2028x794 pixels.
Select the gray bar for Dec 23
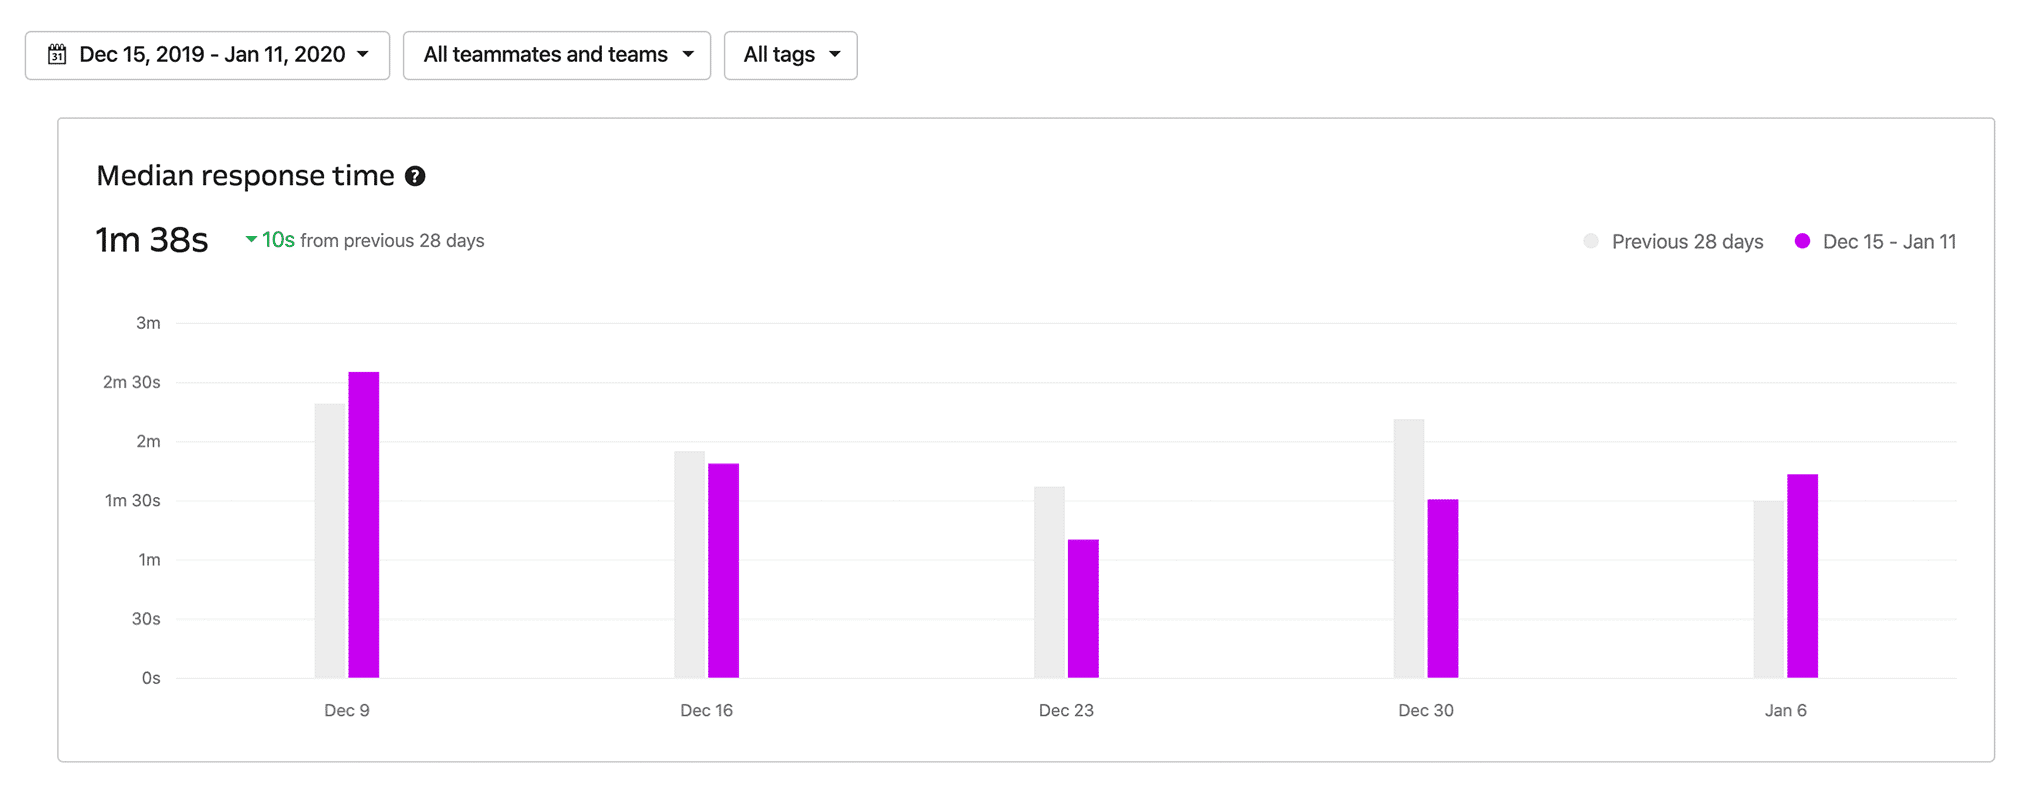1049,582
